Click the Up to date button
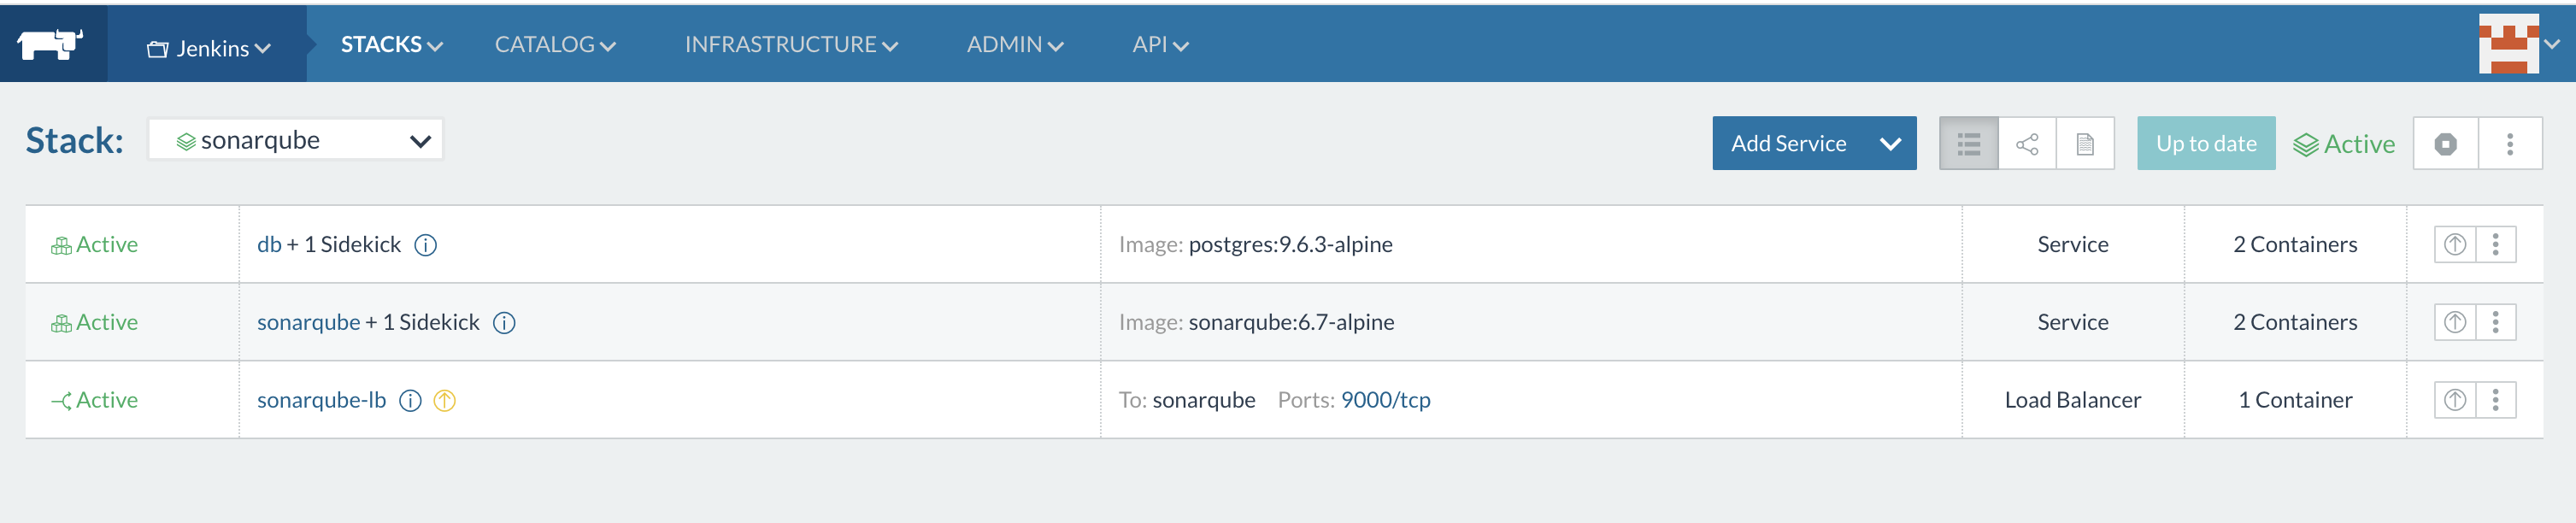 pyautogui.click(x=2206, y=143)
